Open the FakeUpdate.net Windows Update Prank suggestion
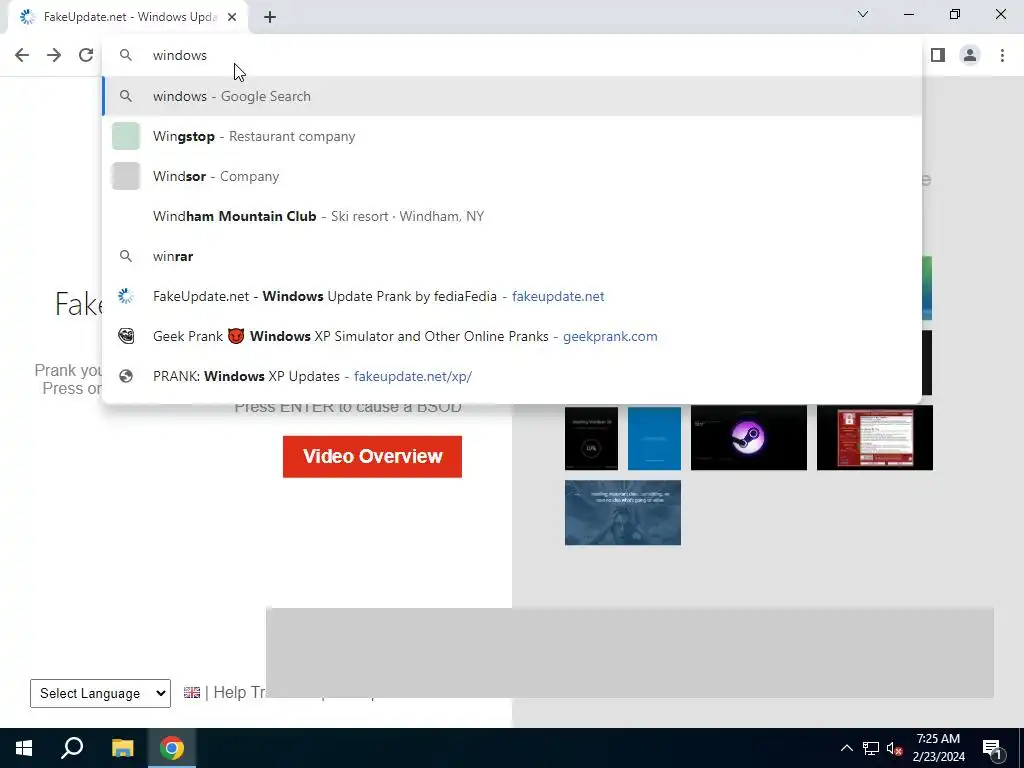This screenshot has height=768, width=1024. click(512, 296)
